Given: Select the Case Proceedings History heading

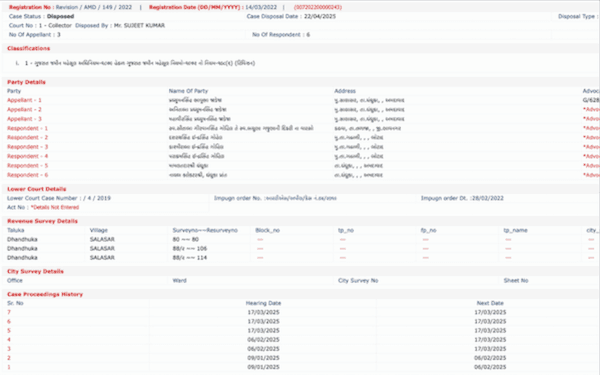Looking at the screenshot, I should [45, 294].
